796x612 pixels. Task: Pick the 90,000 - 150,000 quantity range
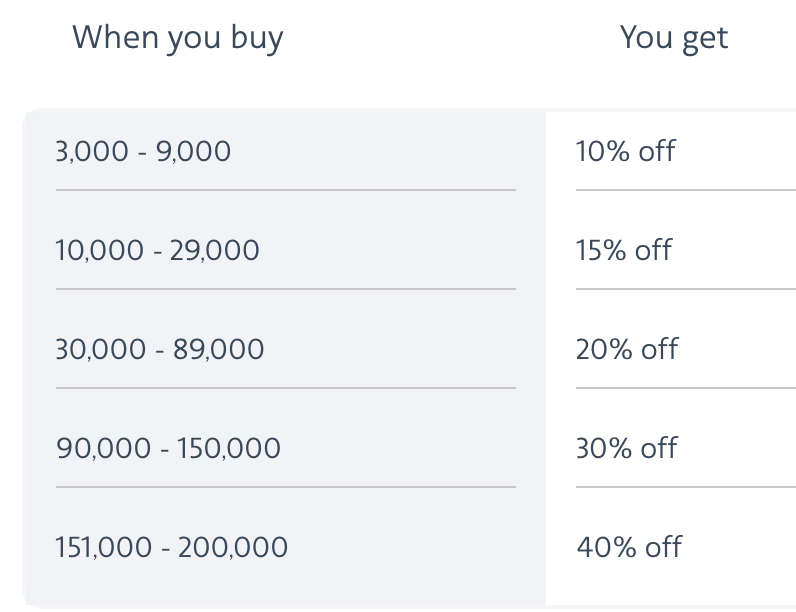click(x=168, y=448)
